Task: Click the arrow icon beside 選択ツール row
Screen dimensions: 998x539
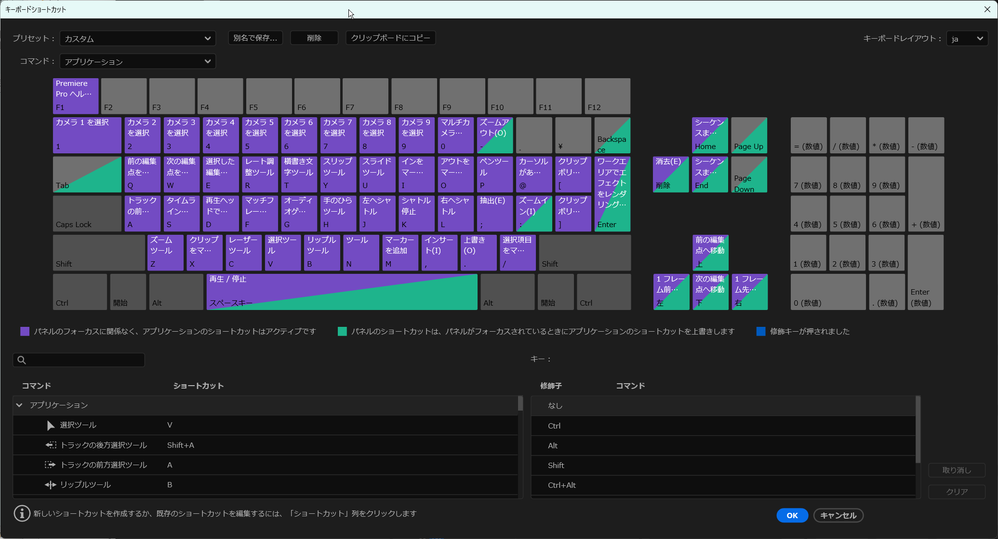Action: click(50, 425)
